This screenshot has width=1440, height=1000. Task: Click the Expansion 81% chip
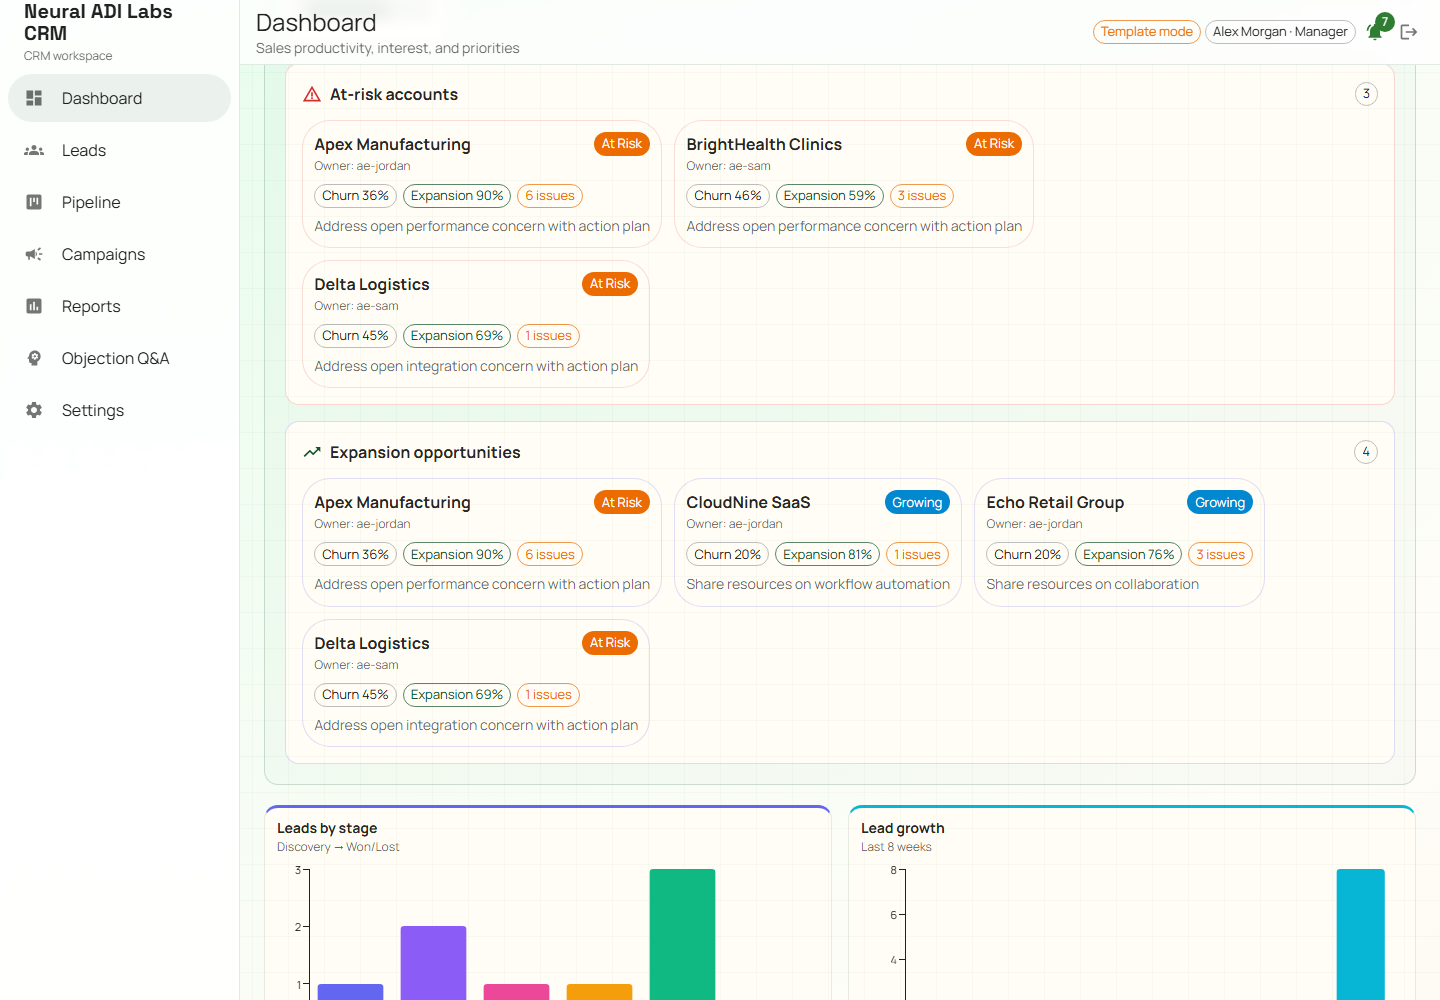tap(828, 554)
